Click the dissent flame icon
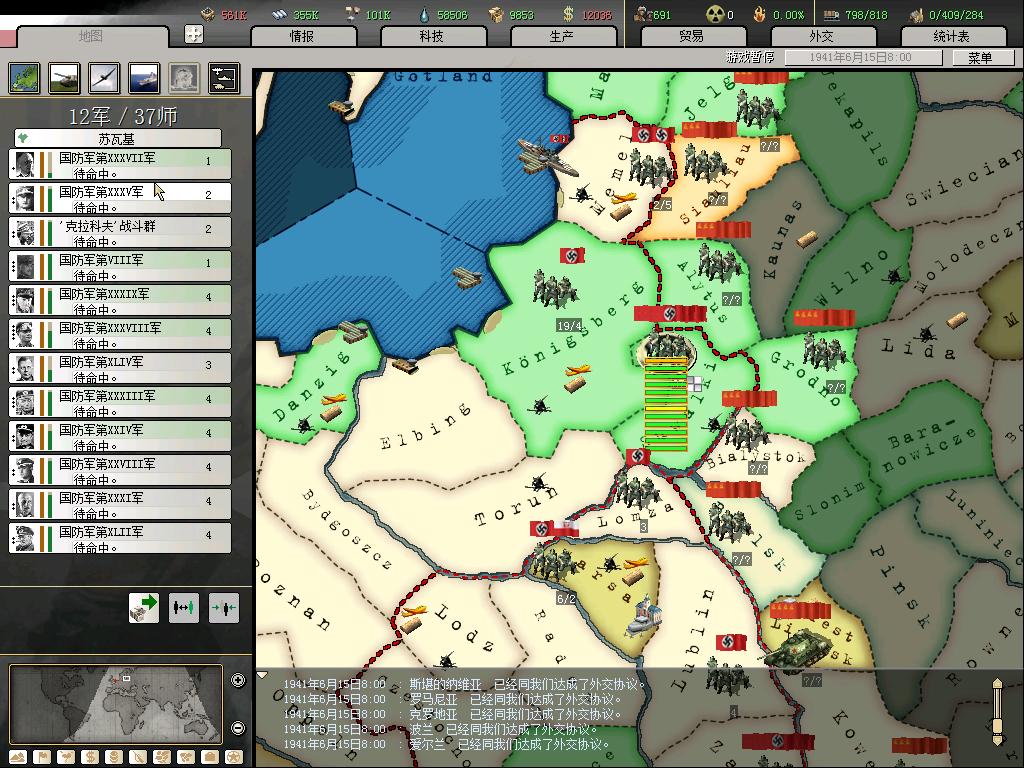The image size is (1024, 768). point(759,14)
